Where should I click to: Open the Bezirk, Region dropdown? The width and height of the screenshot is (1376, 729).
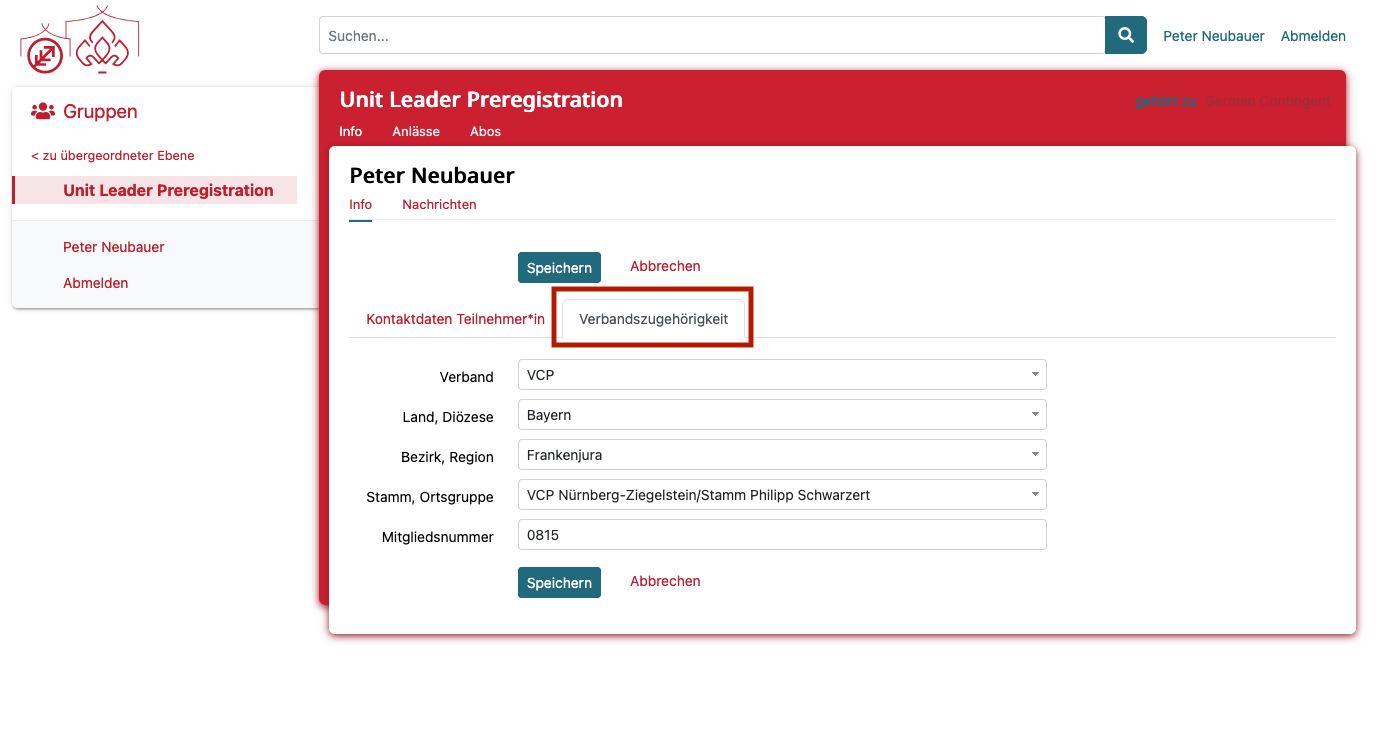pyautogui.click(x=782, y=455)
